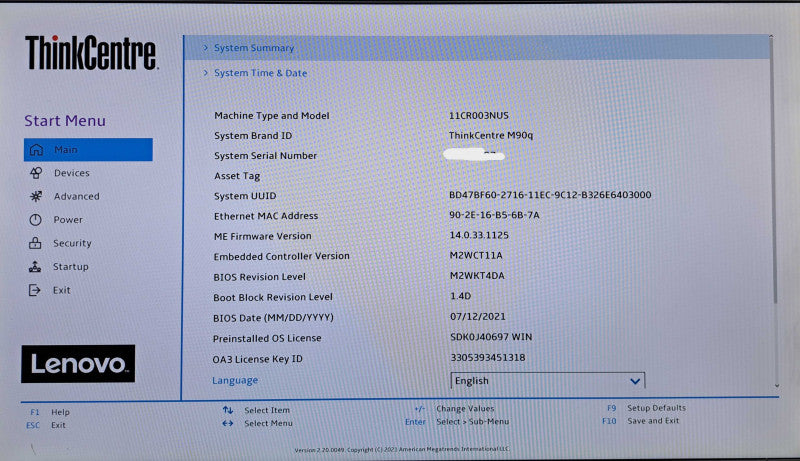Click the Boot Block Revision Level label

point(273,297)
